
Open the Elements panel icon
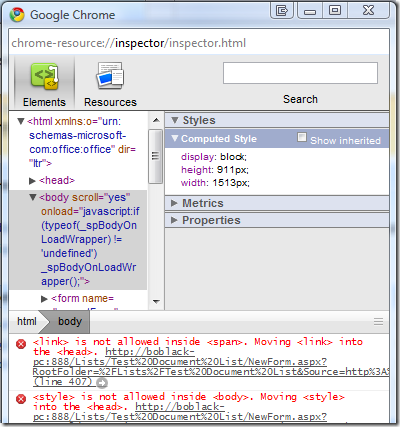(45, 77)
